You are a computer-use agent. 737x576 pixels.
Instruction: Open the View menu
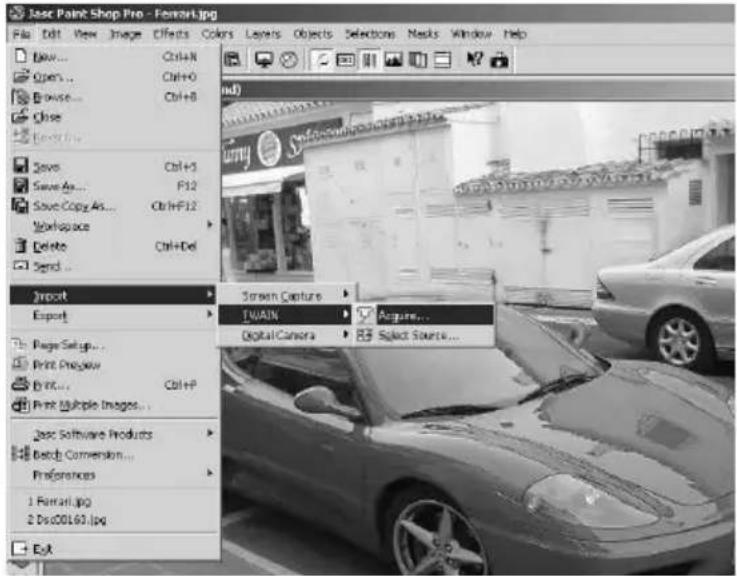point(86,34)
